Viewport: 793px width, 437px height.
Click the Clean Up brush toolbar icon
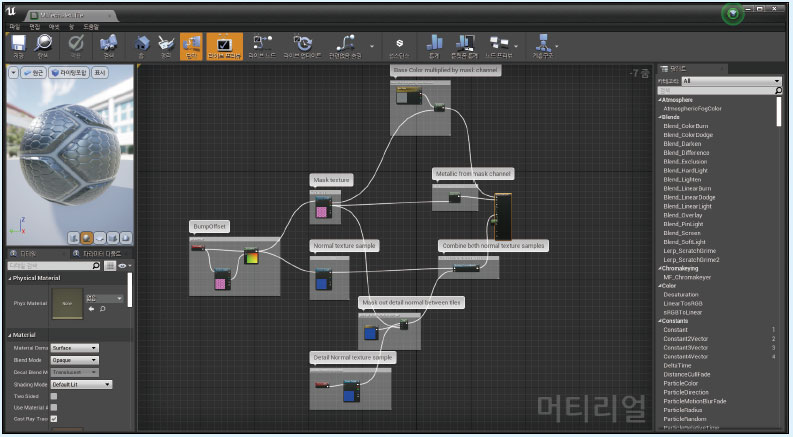165,43
